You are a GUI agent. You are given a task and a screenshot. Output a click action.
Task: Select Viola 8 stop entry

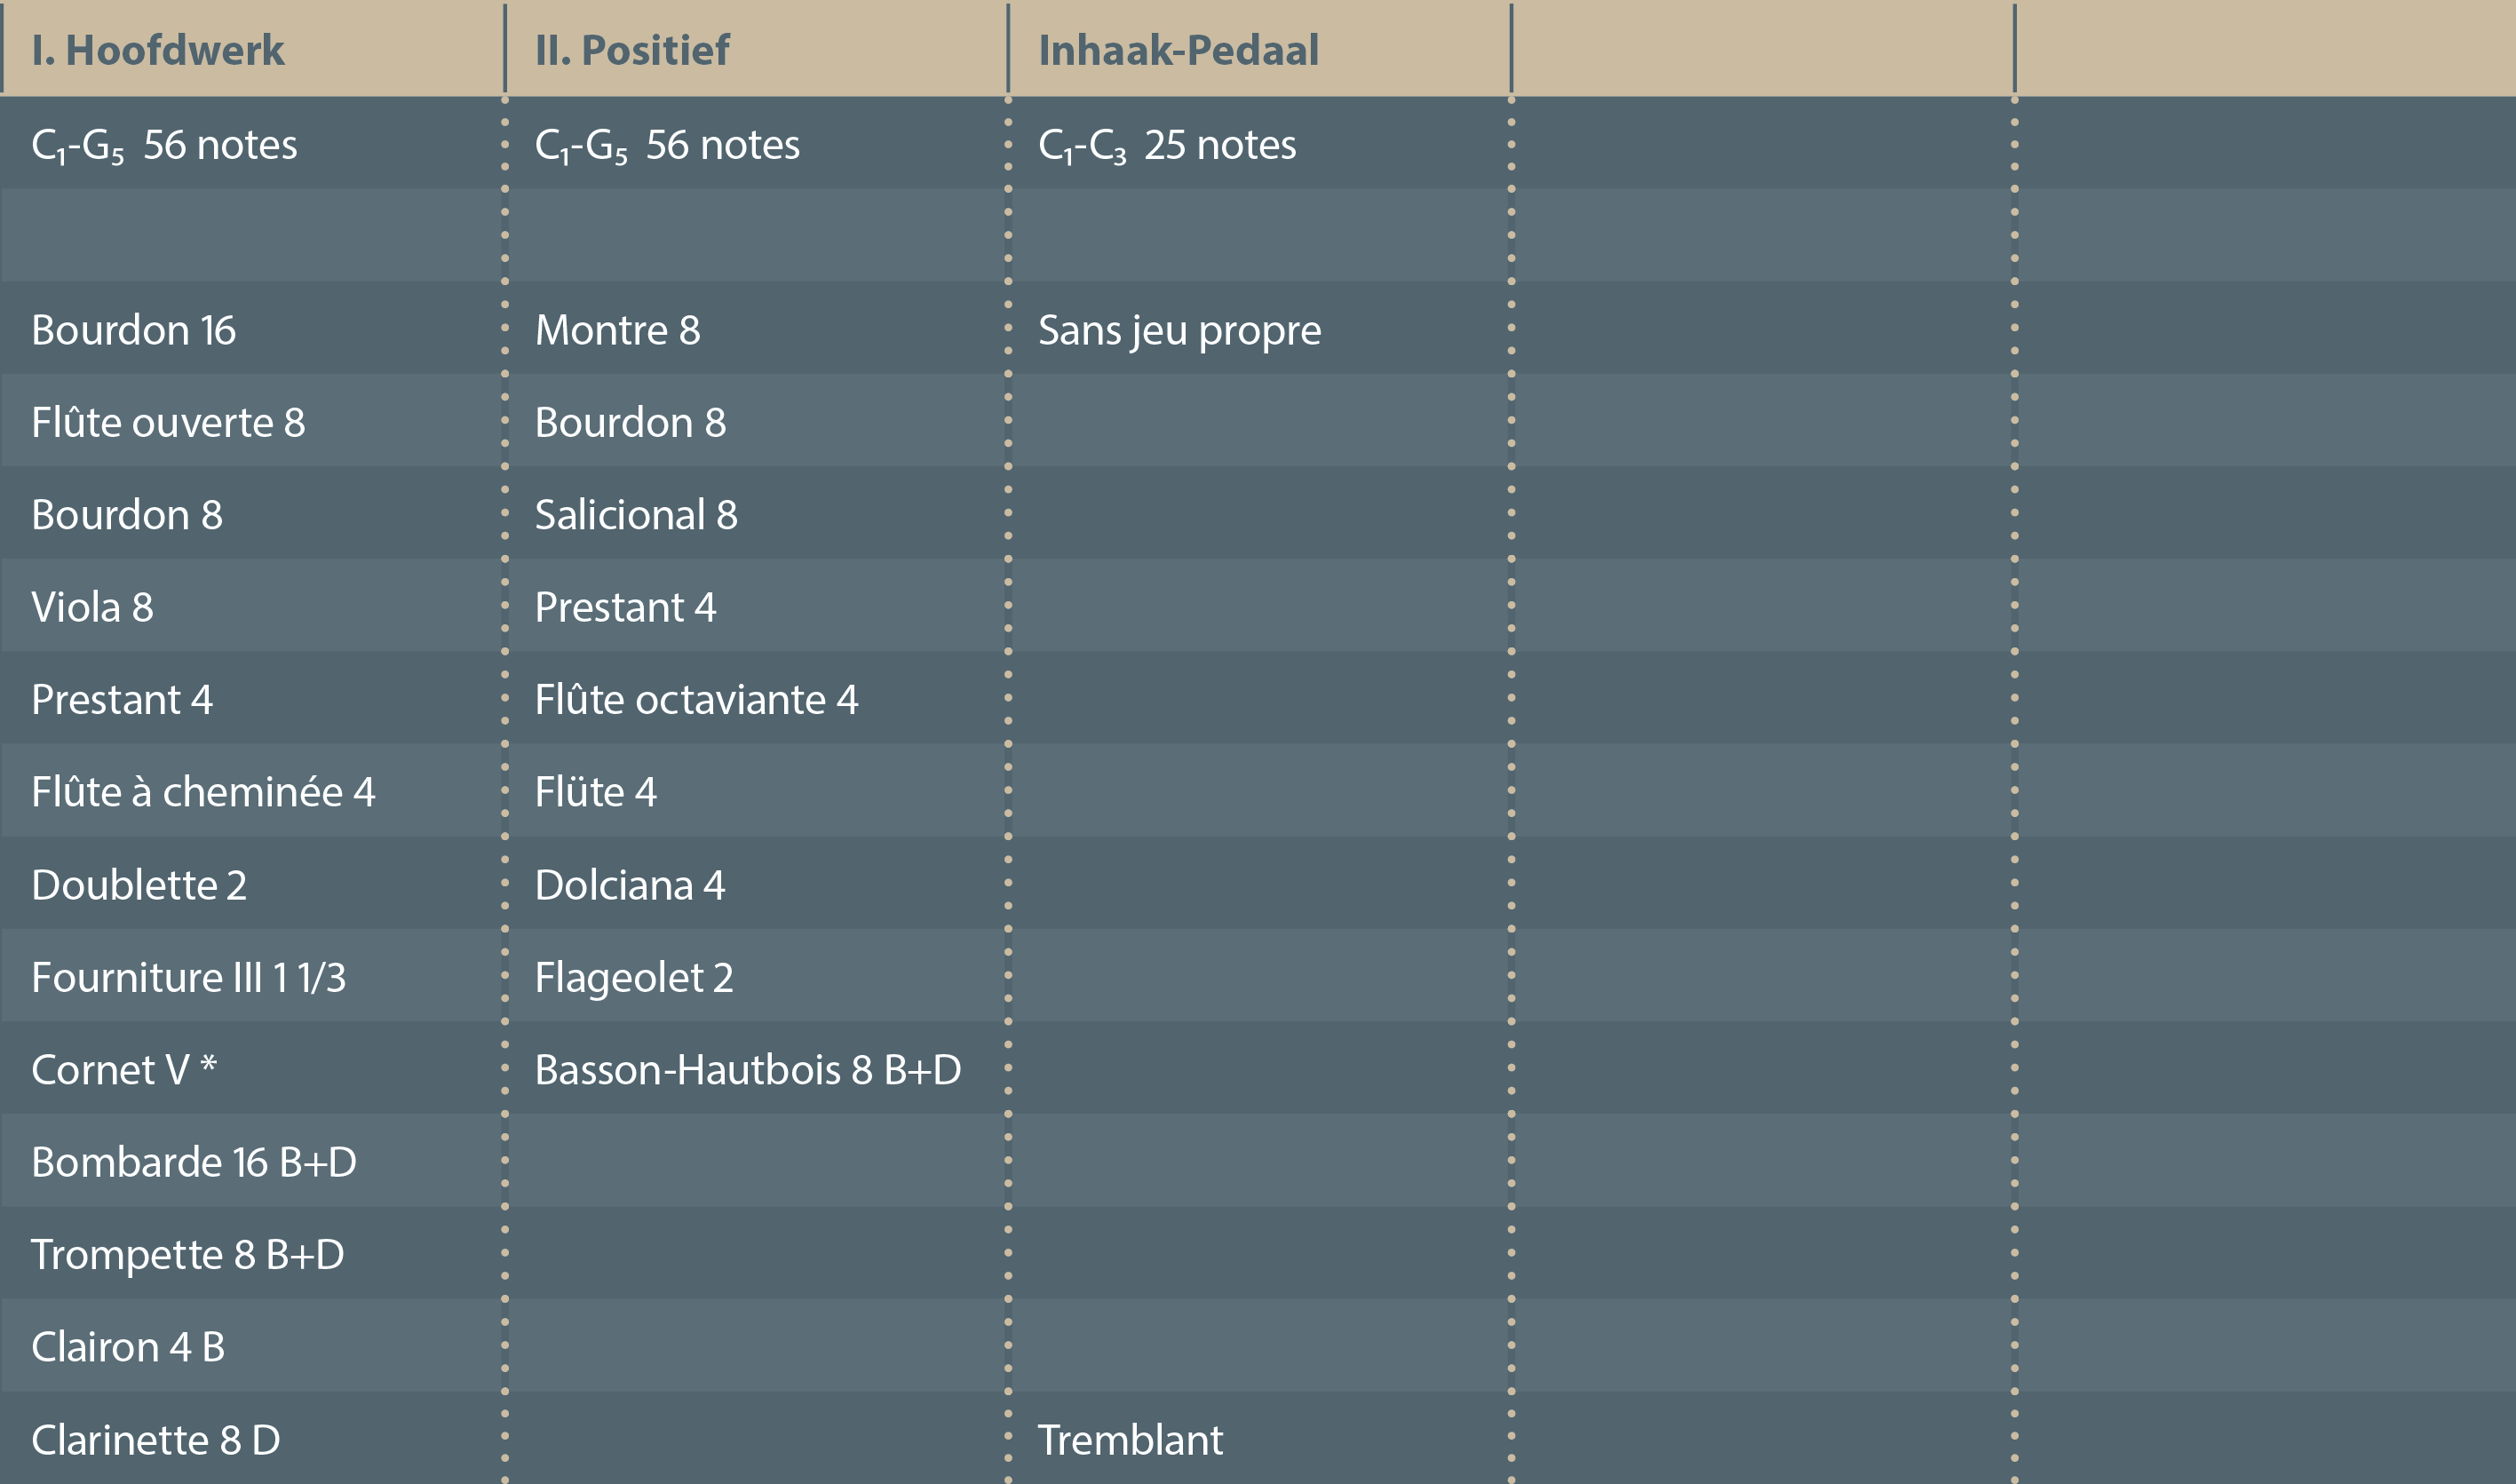pos(92,607)
